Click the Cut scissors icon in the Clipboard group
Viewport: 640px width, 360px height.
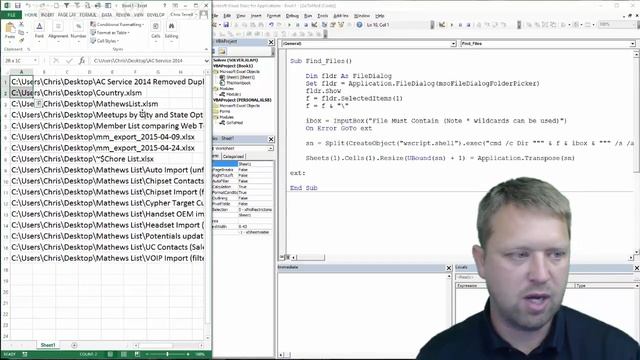[x=22, y=24]
